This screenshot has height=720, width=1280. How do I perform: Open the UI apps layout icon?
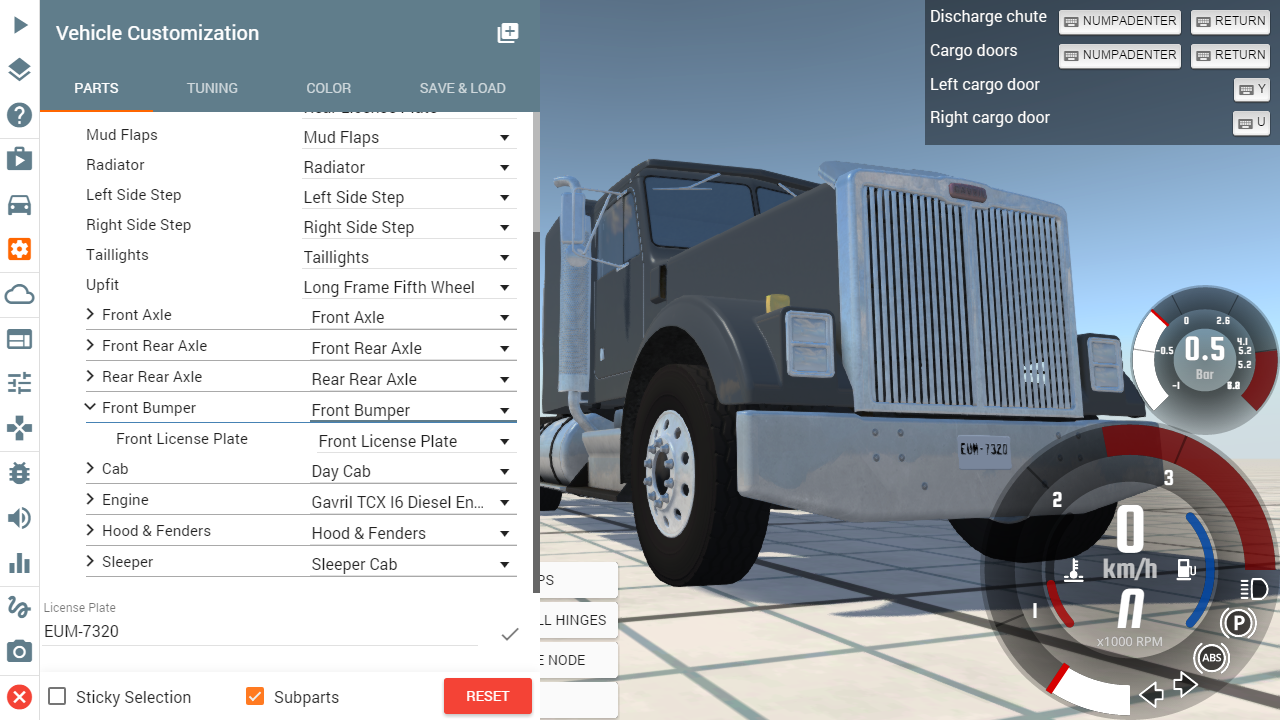pos(20,340)
